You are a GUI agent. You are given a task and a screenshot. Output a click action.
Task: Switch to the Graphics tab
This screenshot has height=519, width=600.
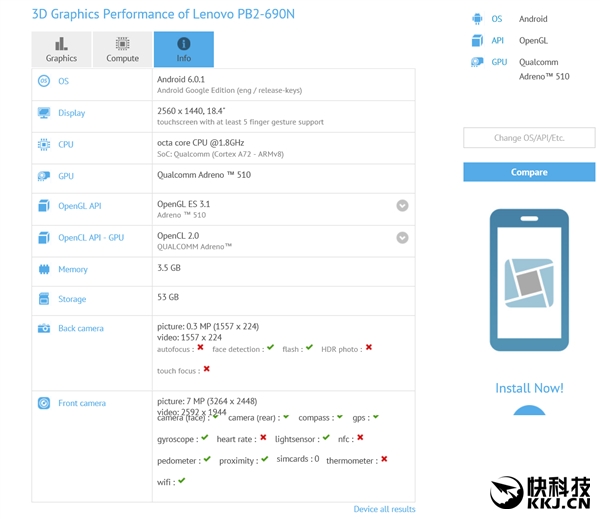click(61, 50)
